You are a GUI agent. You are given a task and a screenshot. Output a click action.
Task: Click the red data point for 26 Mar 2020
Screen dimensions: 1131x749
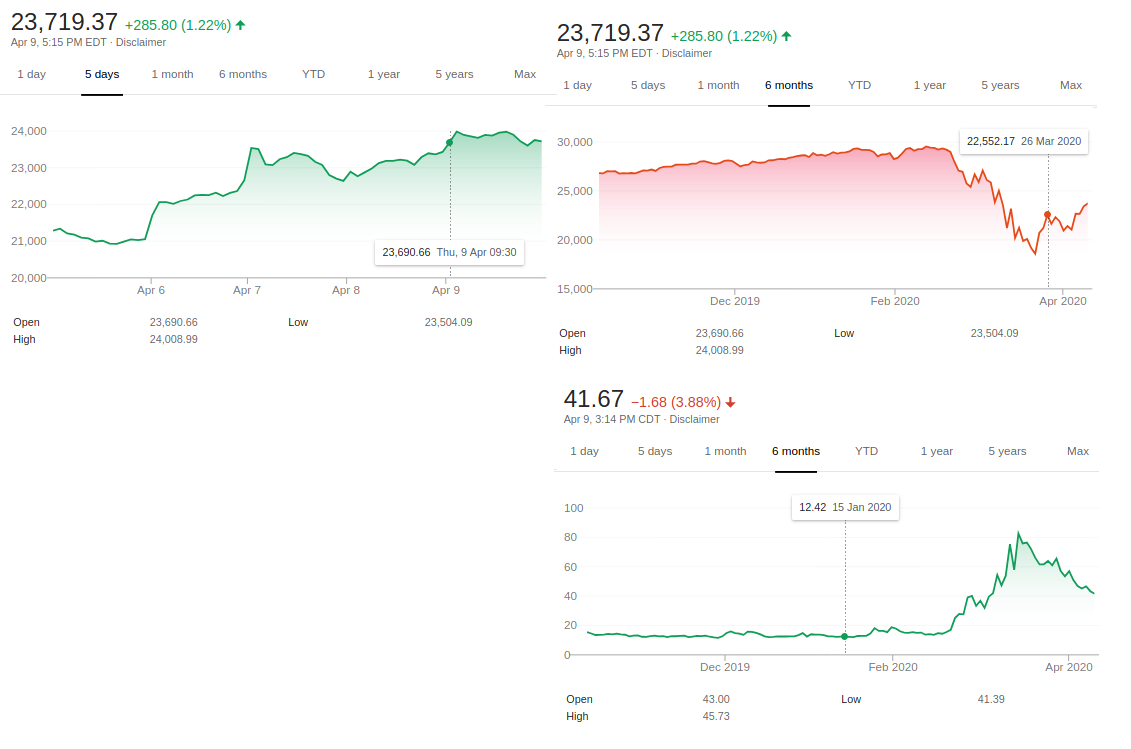pyautogui.click(x=1048, y=215)
